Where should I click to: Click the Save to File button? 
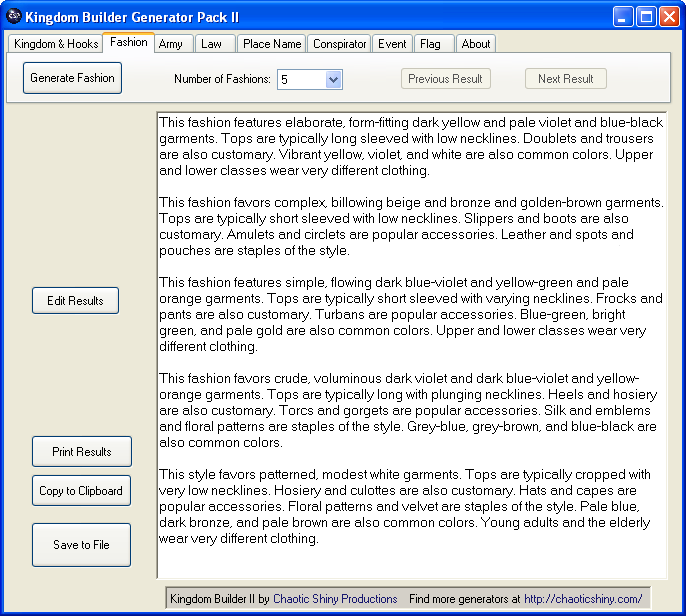(81, 545)
